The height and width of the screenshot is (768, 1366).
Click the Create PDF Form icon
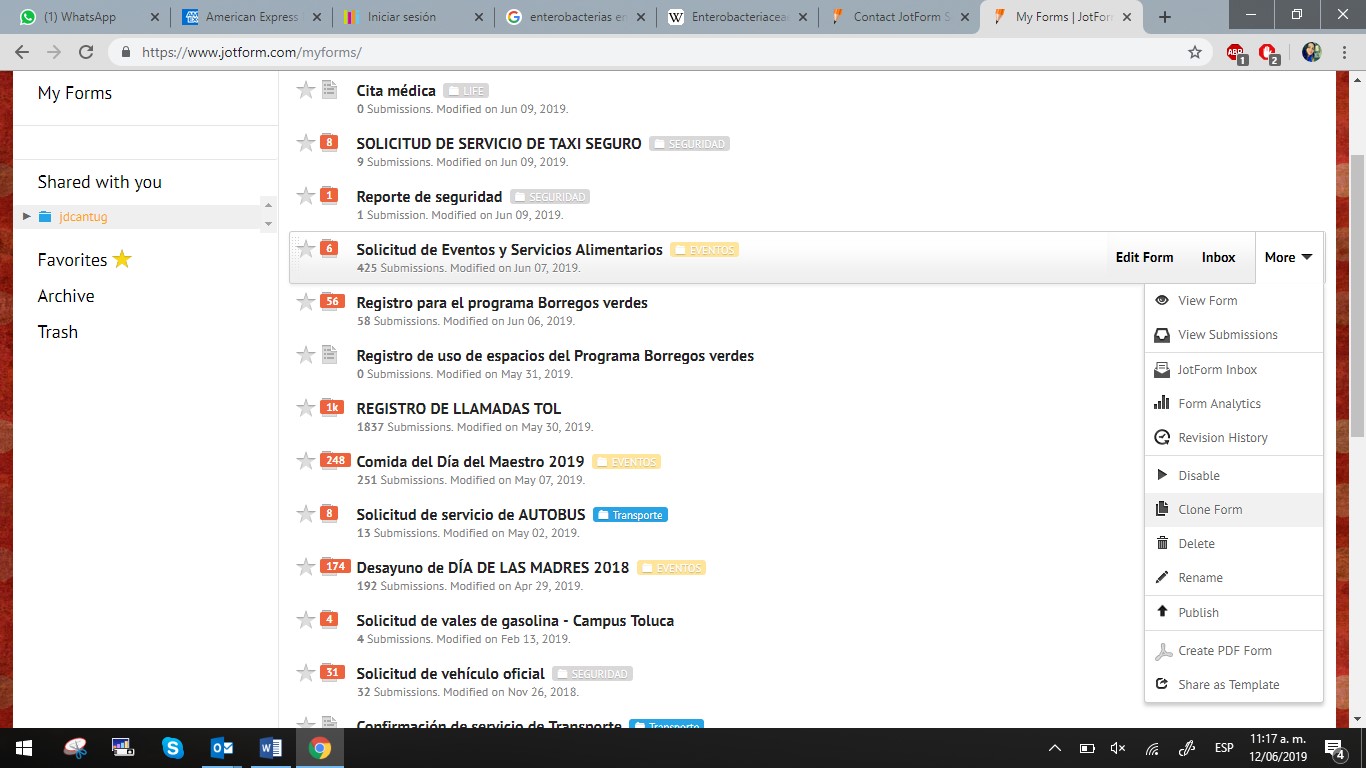click(1163, 651)
